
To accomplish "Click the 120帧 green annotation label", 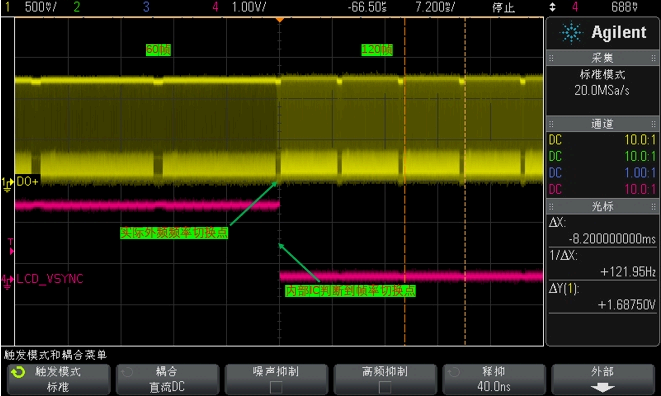I will 377,50.
